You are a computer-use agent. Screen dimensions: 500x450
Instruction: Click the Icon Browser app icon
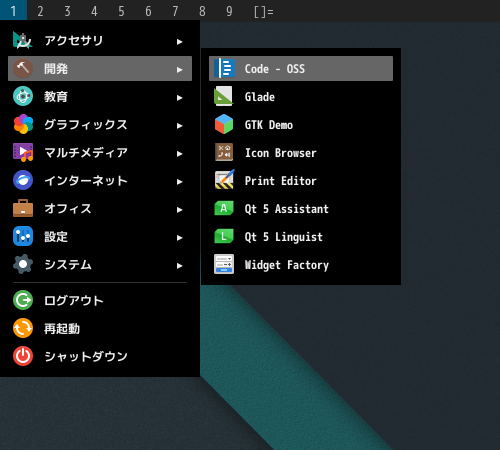click(x=224, y=152)
